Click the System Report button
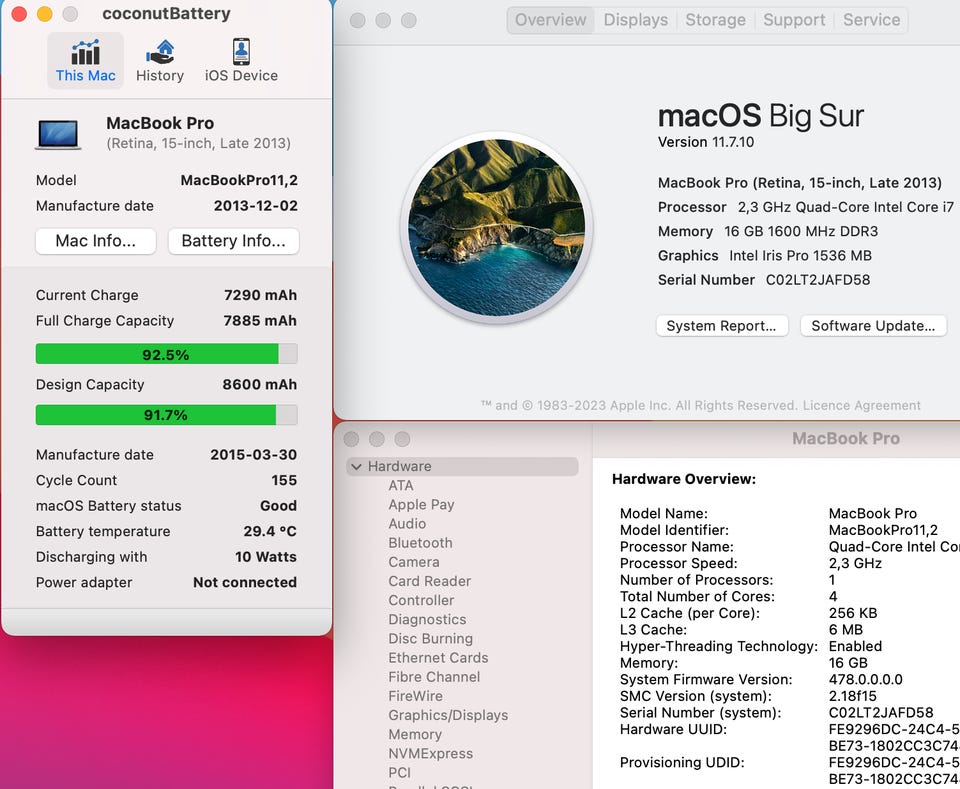This screenshot has width=960, height=789. point(721,326)
